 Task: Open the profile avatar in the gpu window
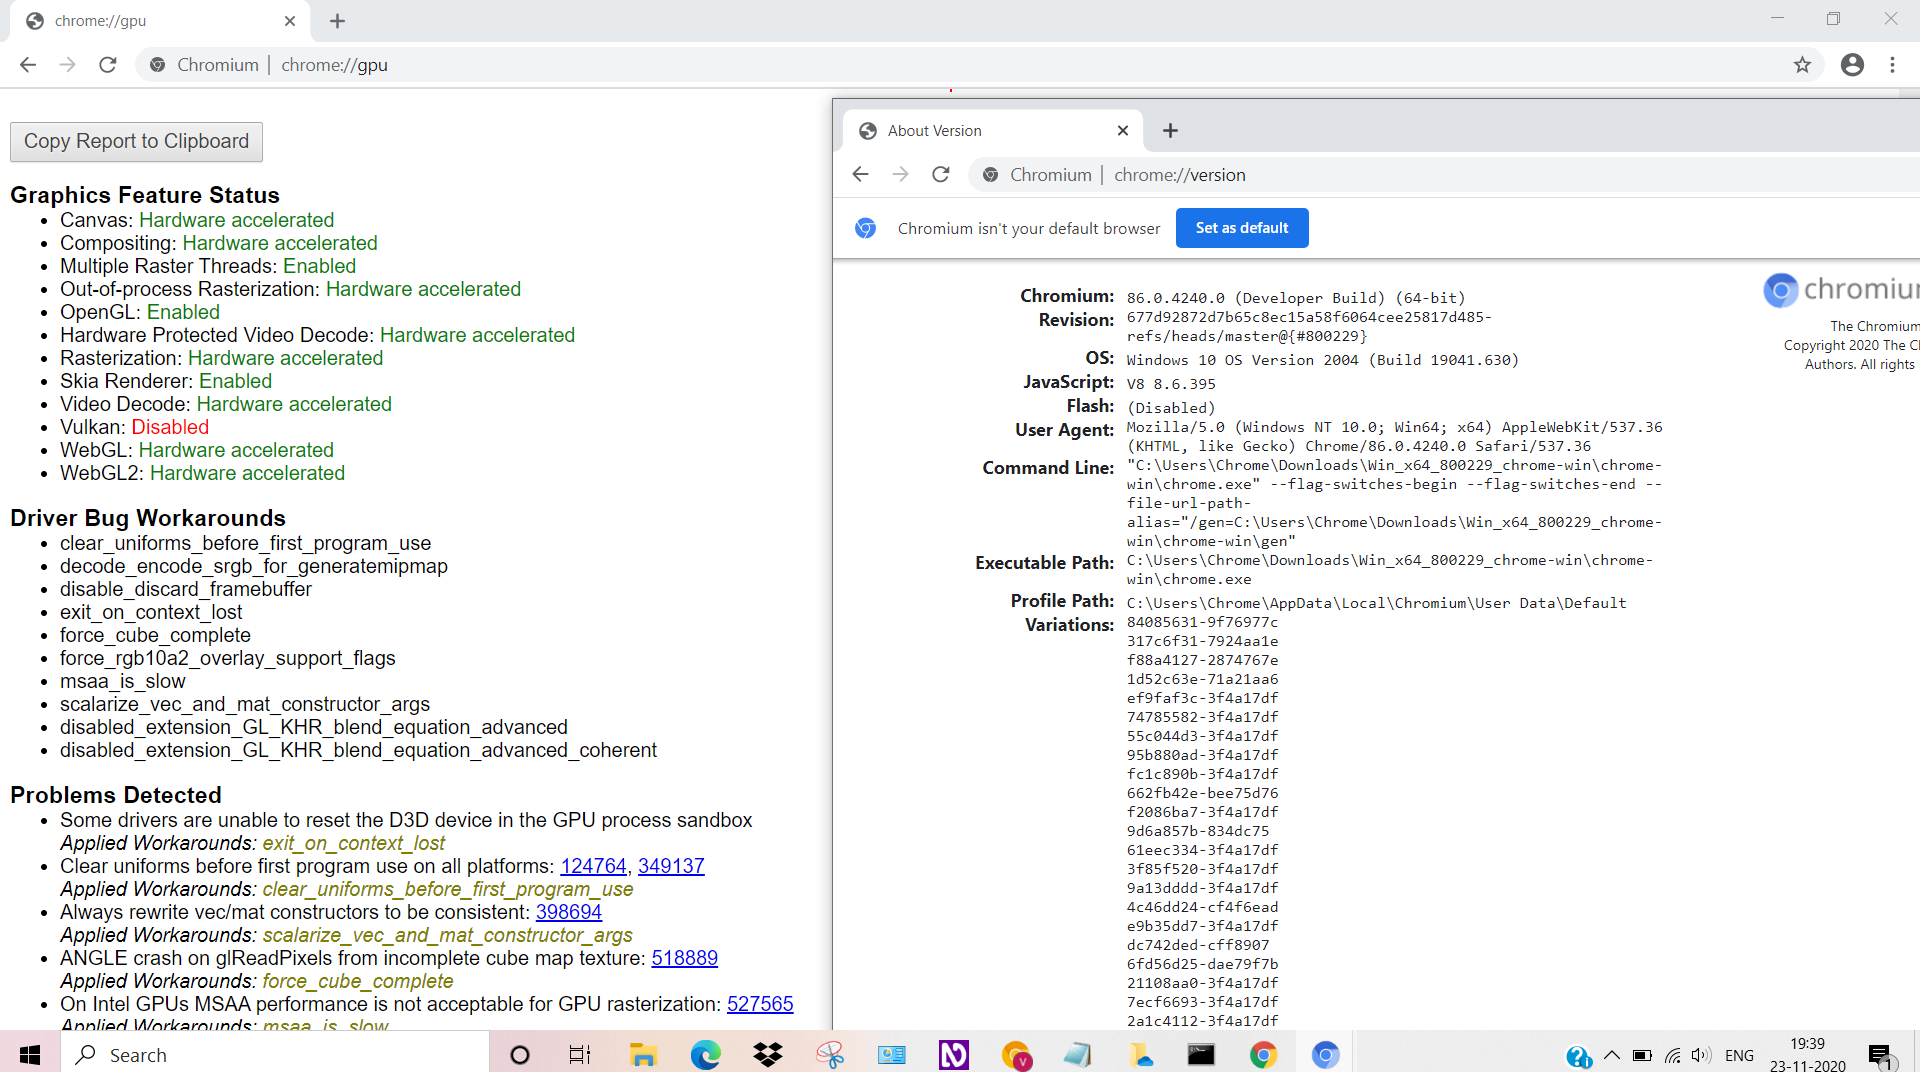[x=1852, y=65]
